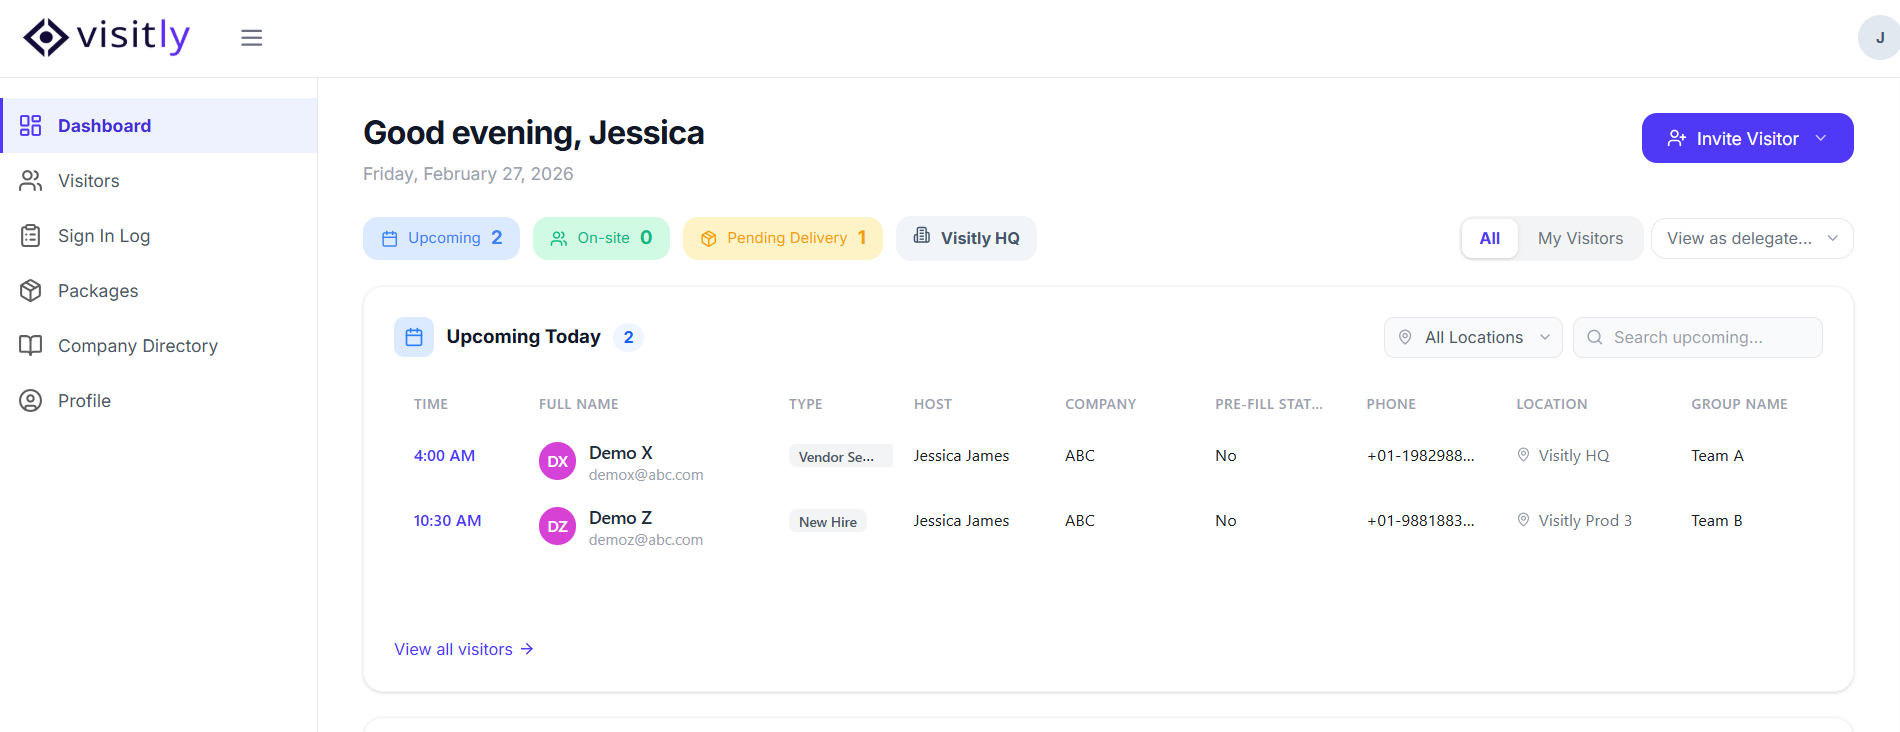Open the All Locations dropdown

[1473, 337]
